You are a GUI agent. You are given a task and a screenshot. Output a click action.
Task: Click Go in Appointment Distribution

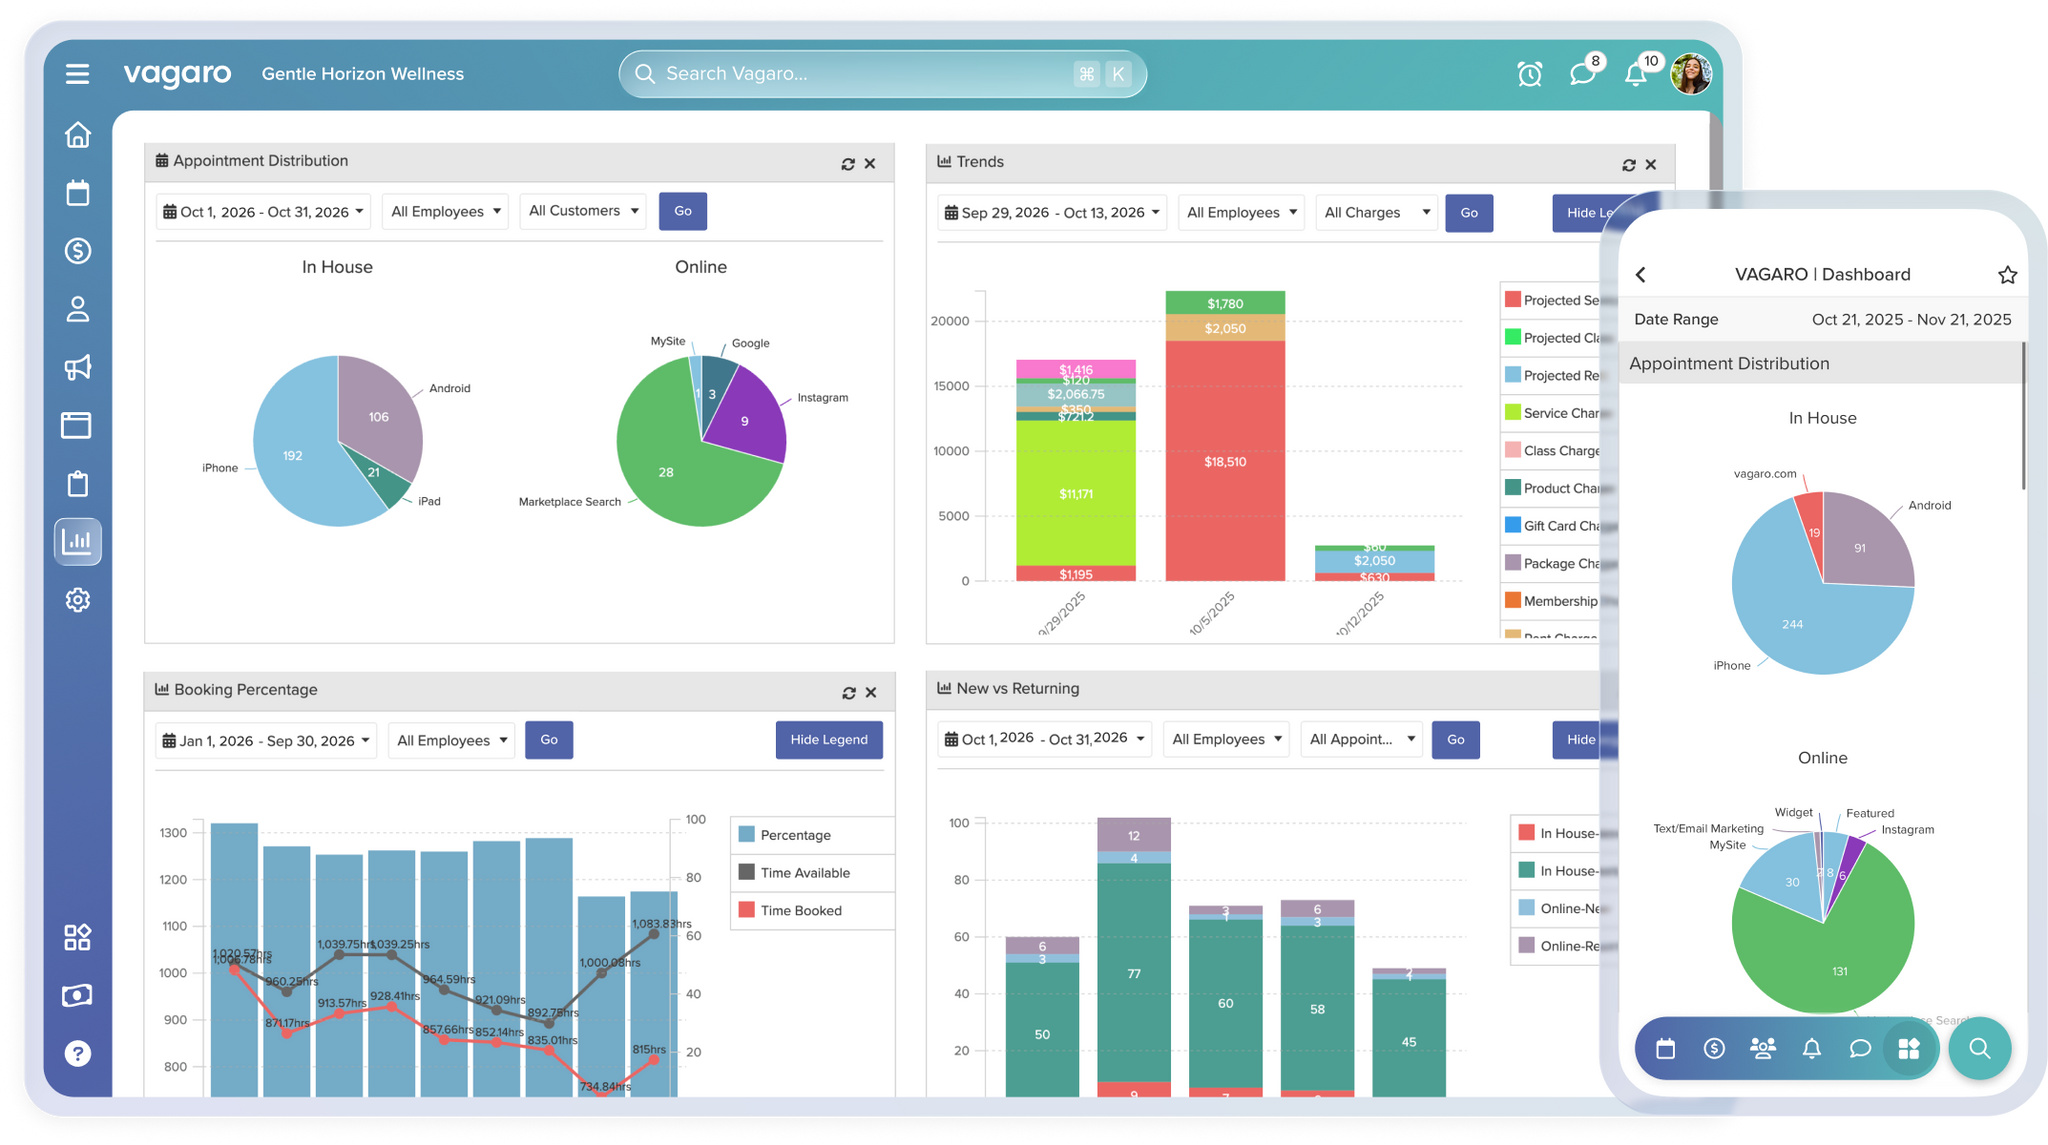tap(683, 211)
